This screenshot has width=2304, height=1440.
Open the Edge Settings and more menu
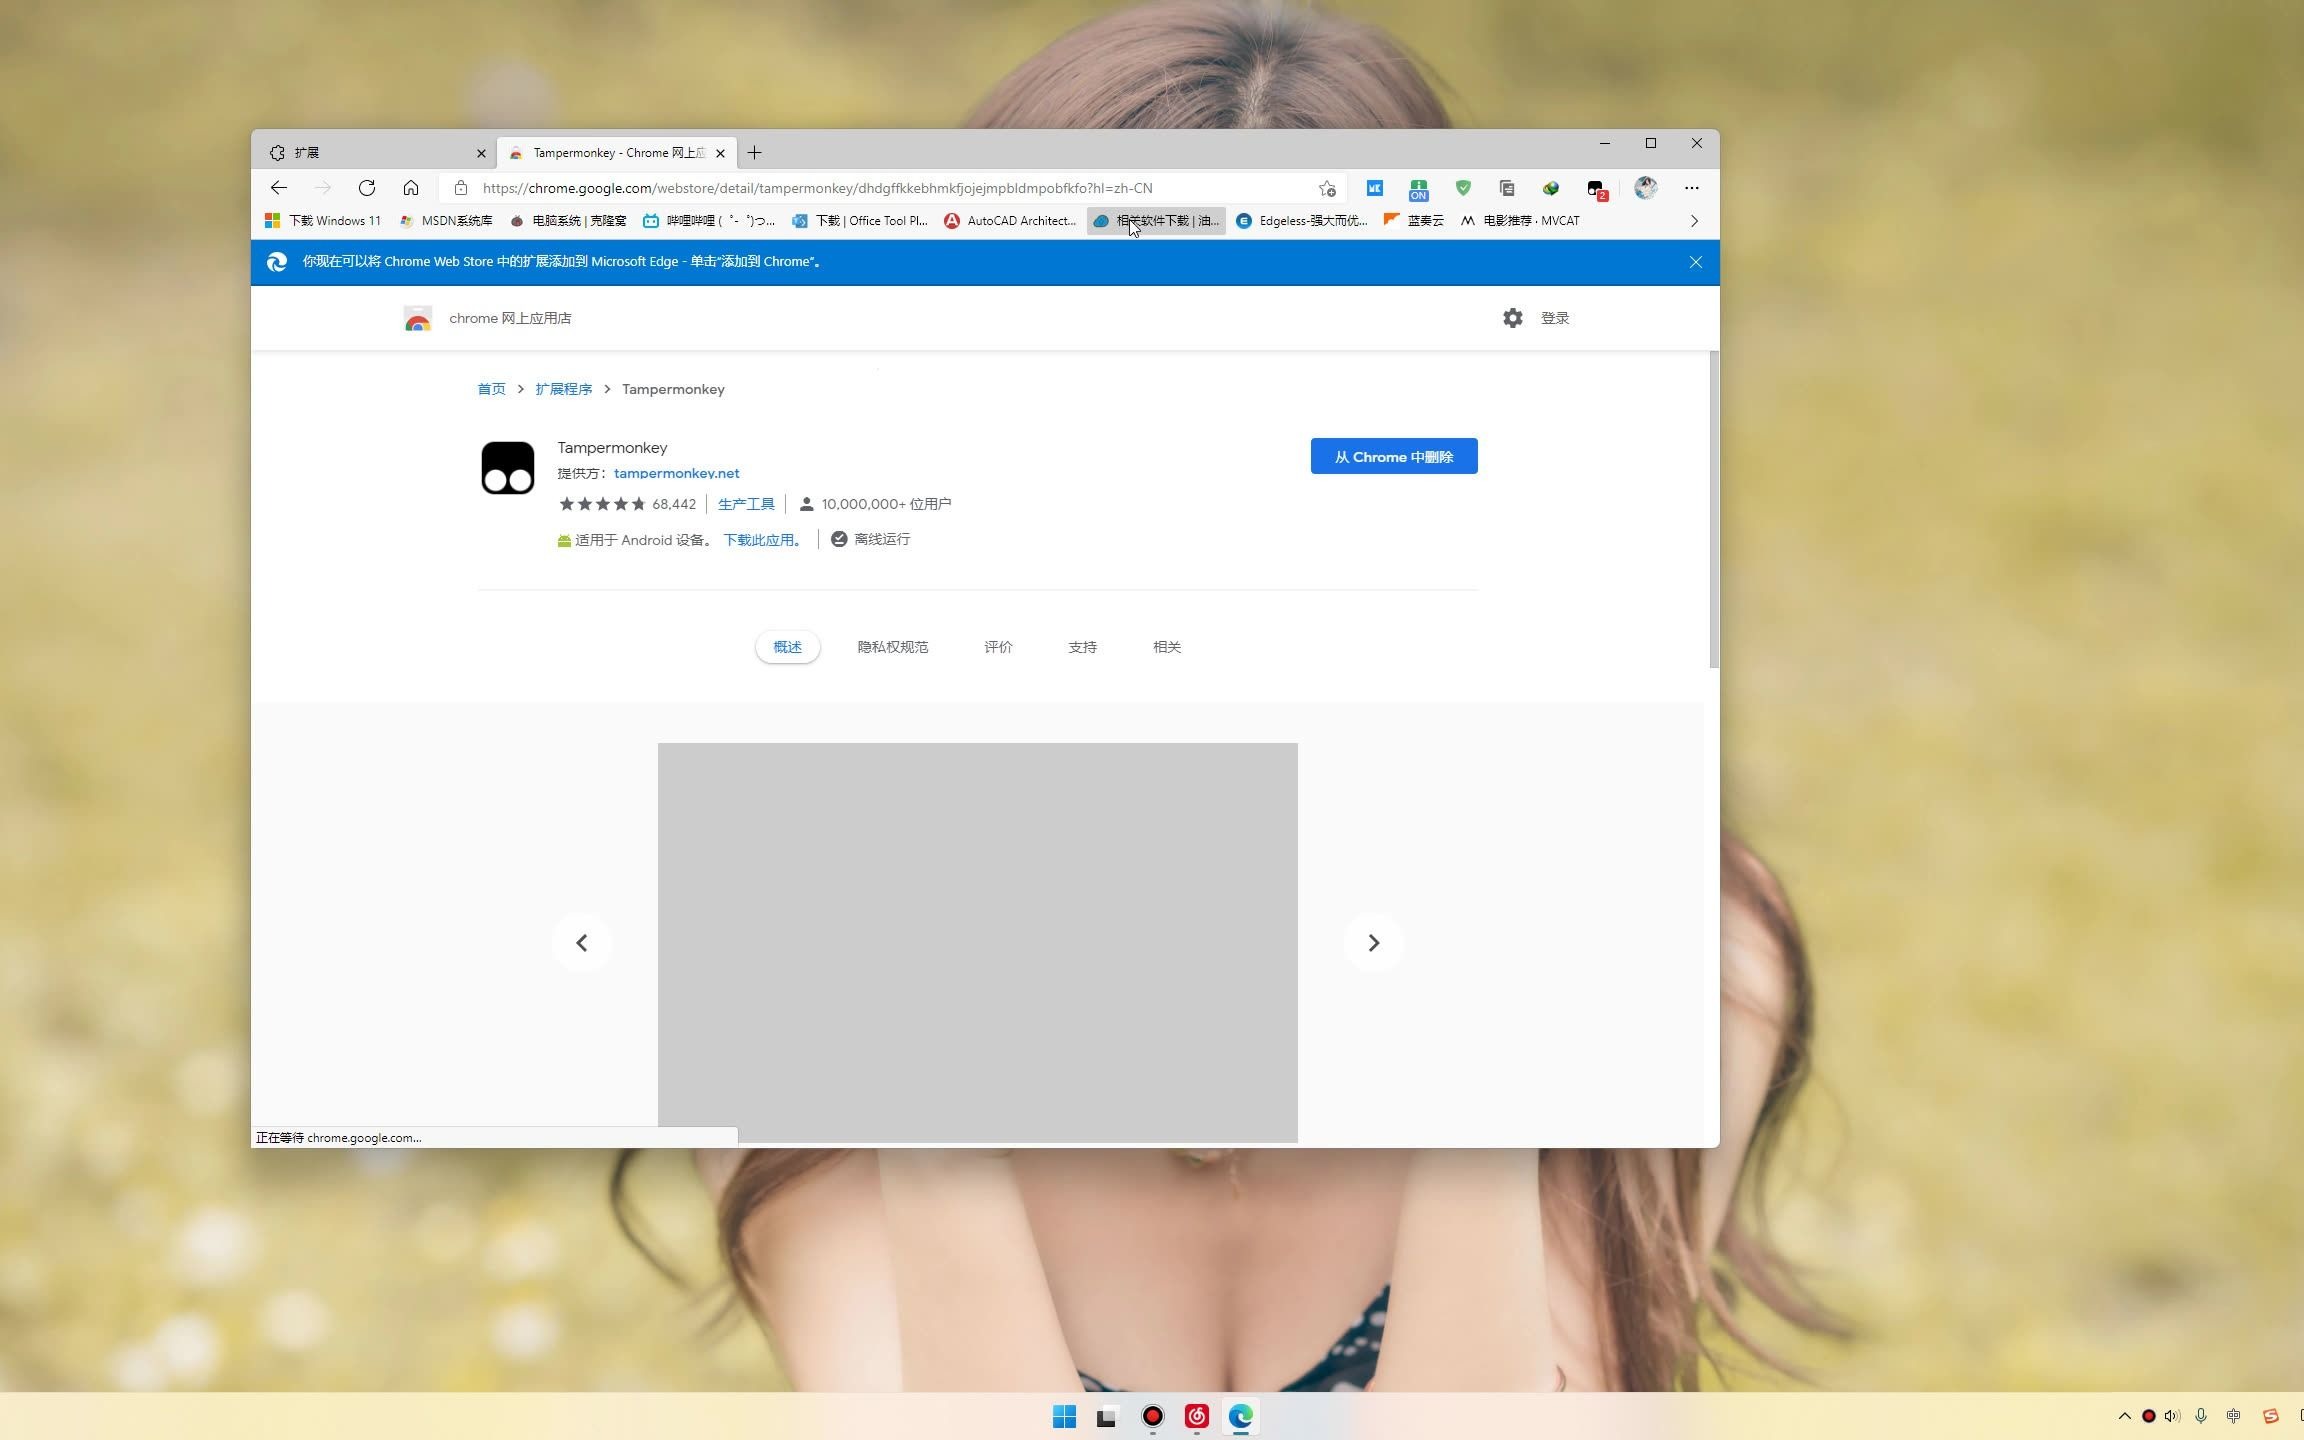click(1691, 188)
